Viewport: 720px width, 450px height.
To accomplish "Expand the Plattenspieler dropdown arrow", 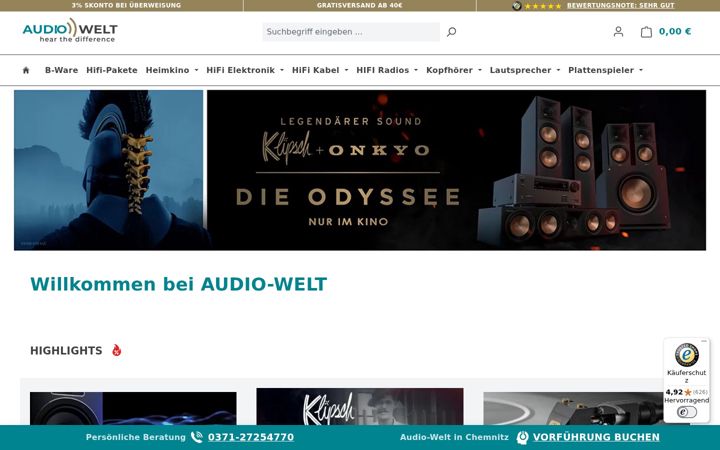I will [x=641, y=70].
